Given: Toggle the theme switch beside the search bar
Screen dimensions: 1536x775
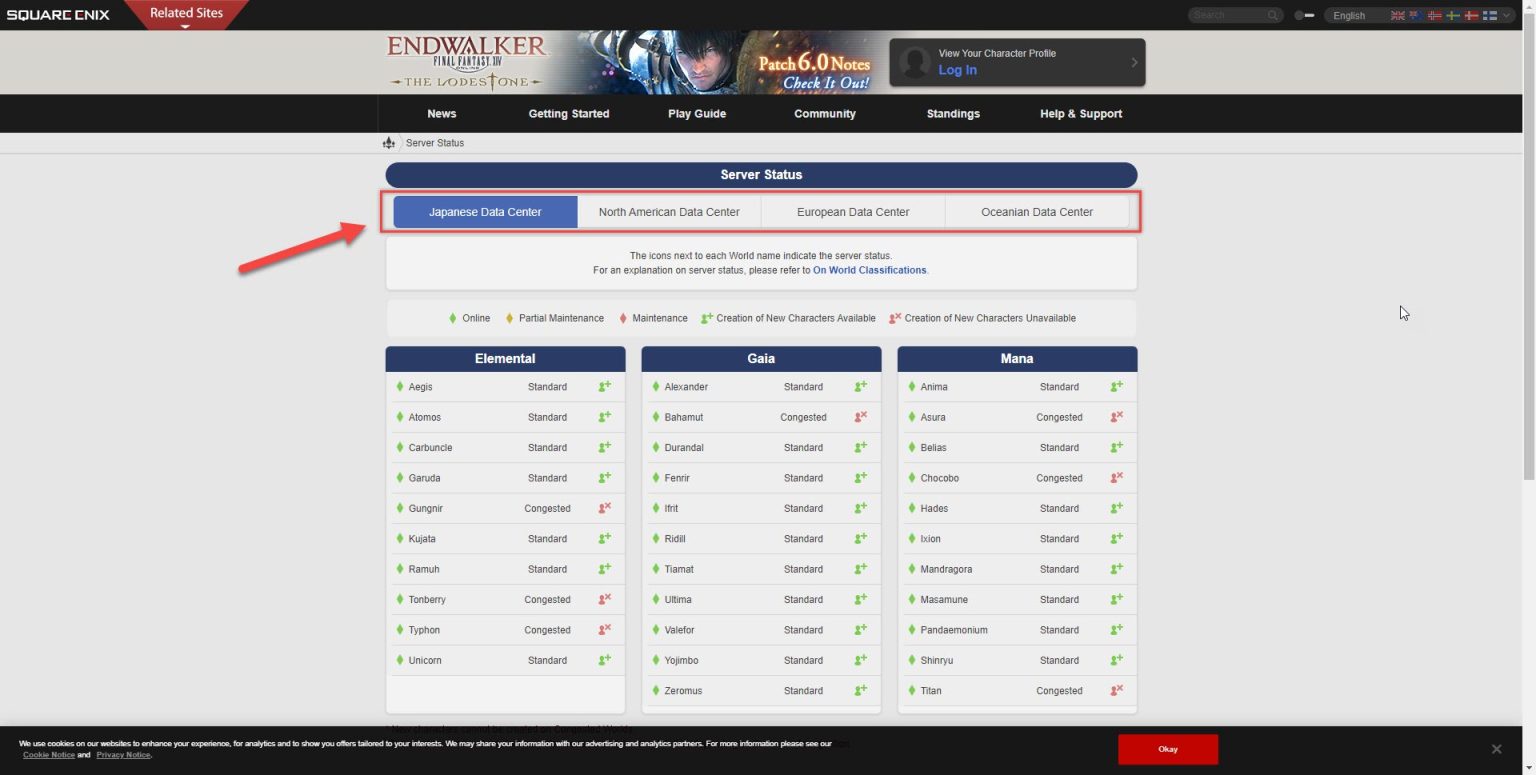Looking at the screenshot, I should click(x=1305, y=15).
